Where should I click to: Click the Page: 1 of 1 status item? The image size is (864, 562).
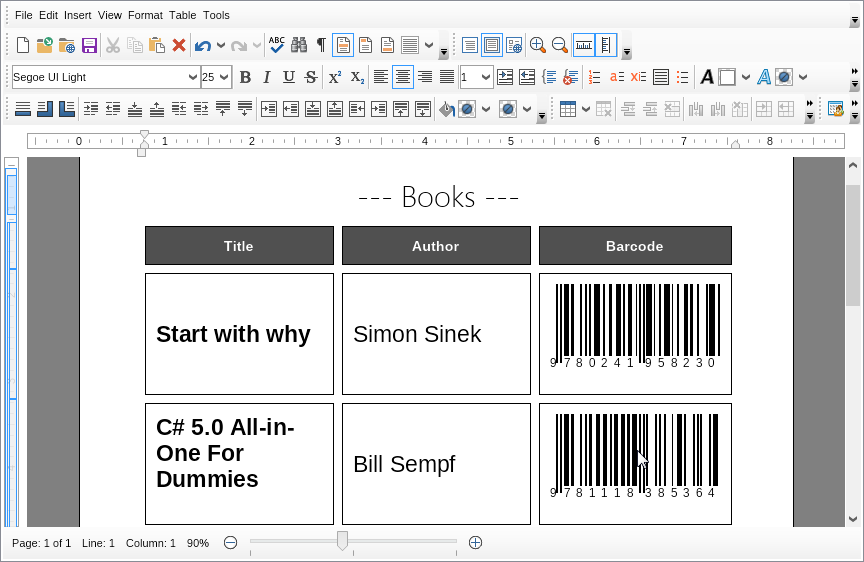click(x=42, y=543)
